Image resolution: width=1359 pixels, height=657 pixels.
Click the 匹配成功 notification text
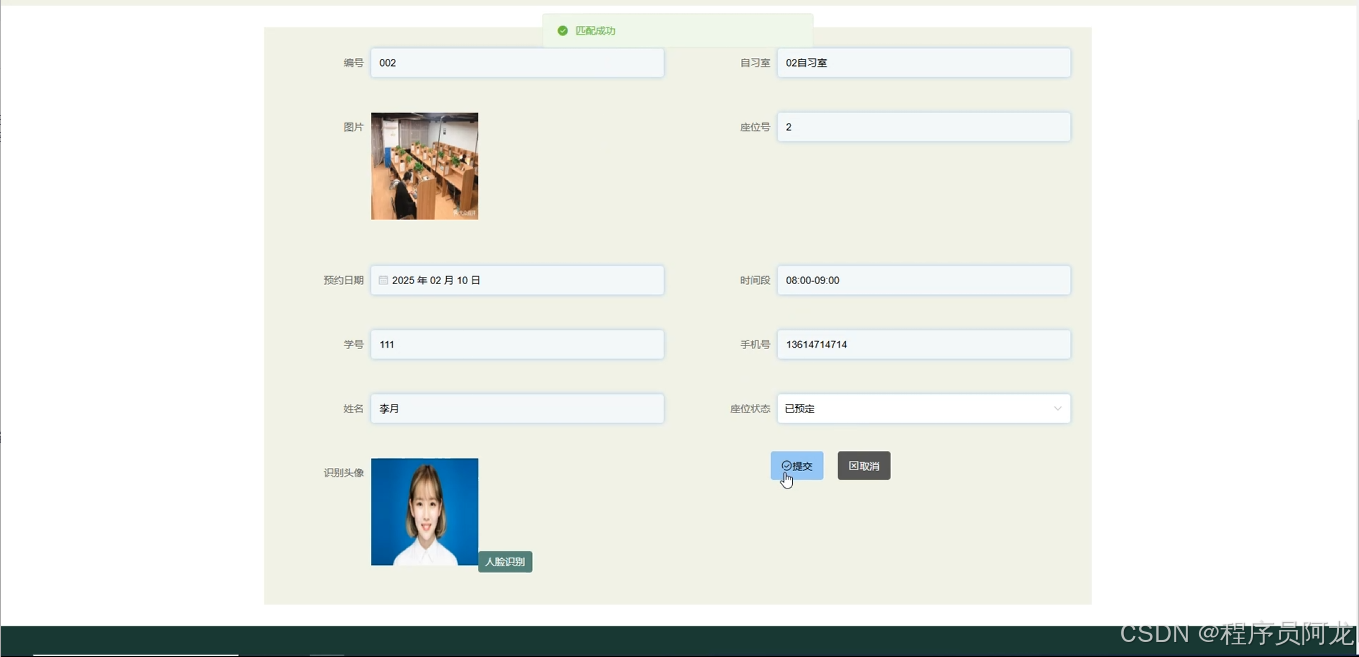click(x=596, y=31)
